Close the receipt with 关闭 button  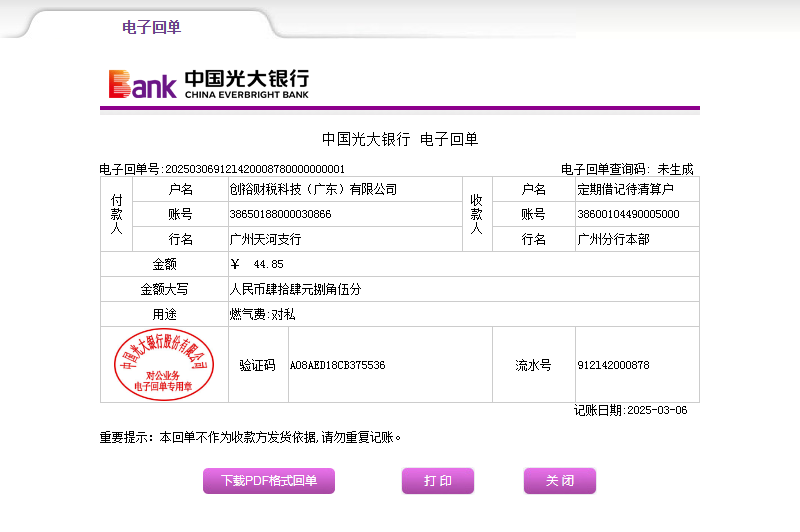(x=559, y=481)
